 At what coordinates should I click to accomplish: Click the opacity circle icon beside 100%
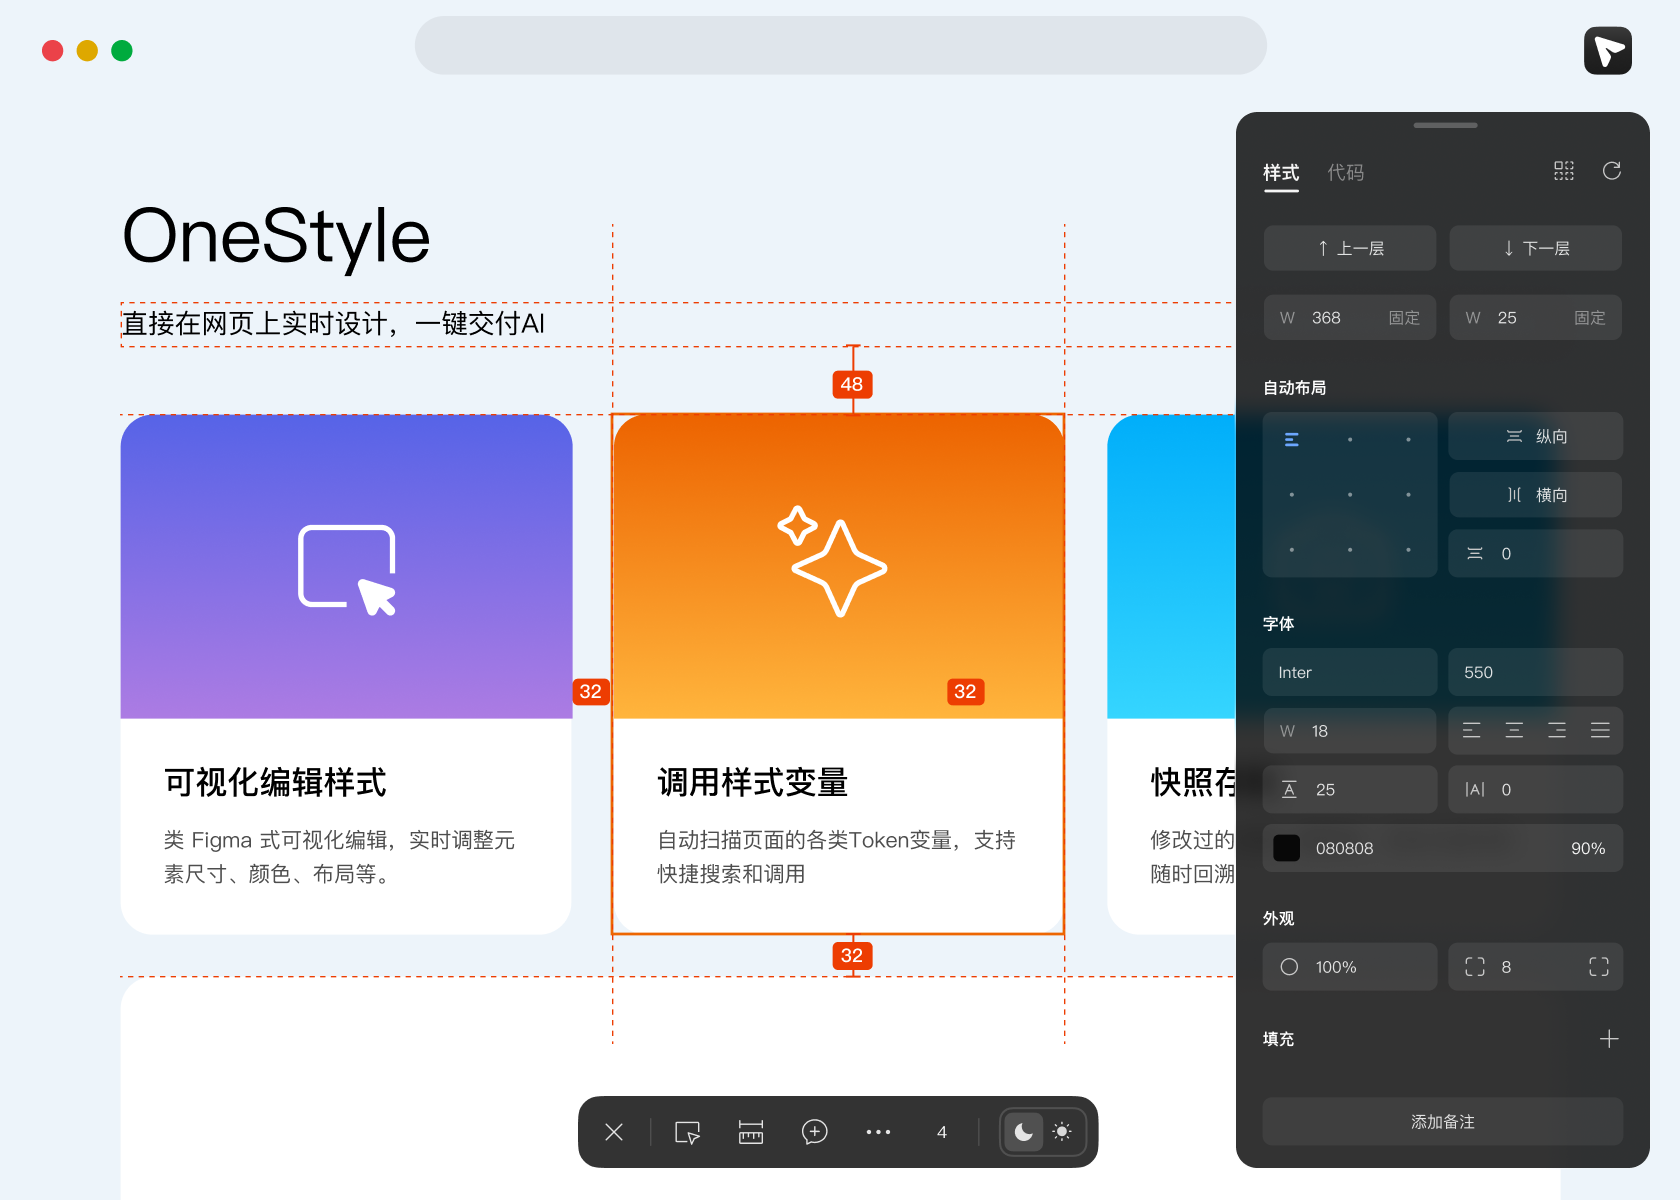click(x=1290, y=967)
